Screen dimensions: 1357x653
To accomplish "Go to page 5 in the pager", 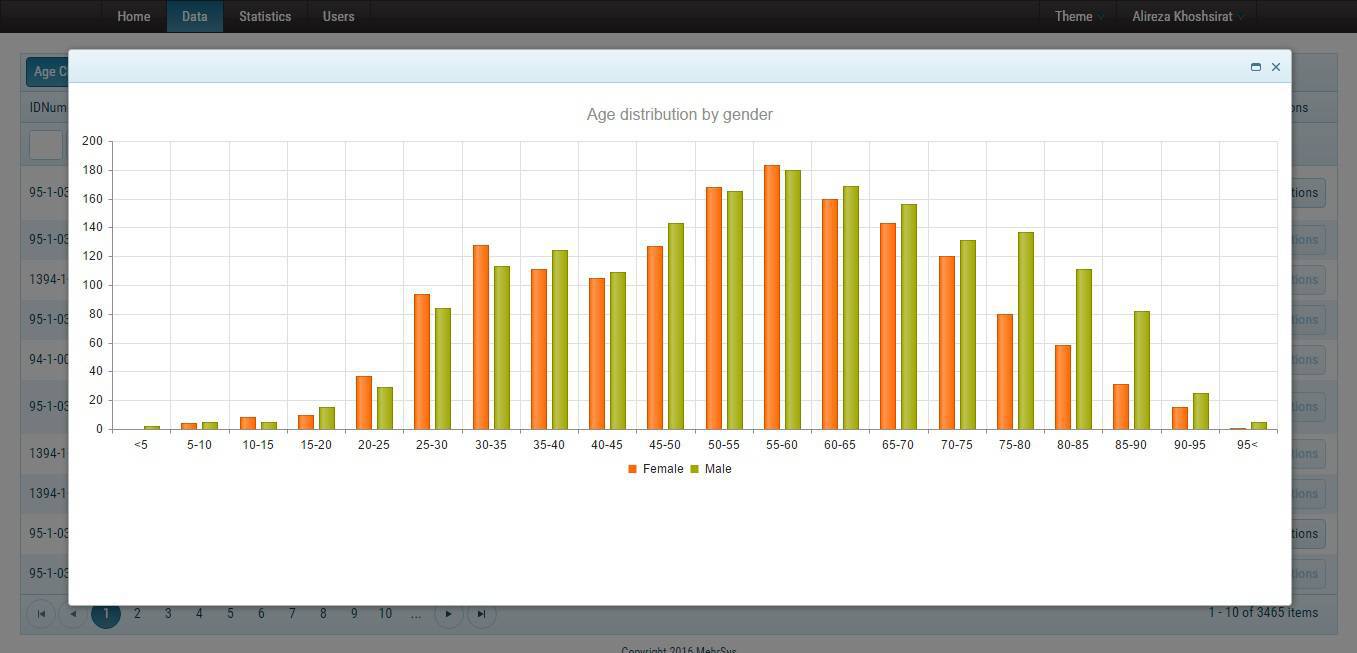I will click(230, 614).
